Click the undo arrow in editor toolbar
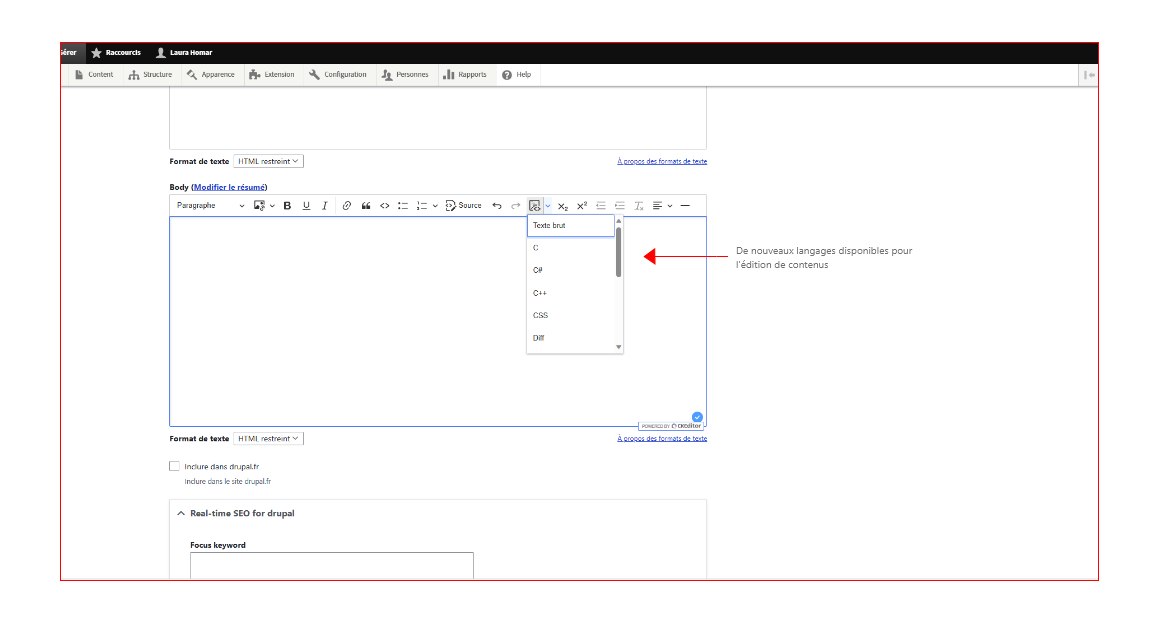This screenshot has height=623, width=1159. pos(497,206)
